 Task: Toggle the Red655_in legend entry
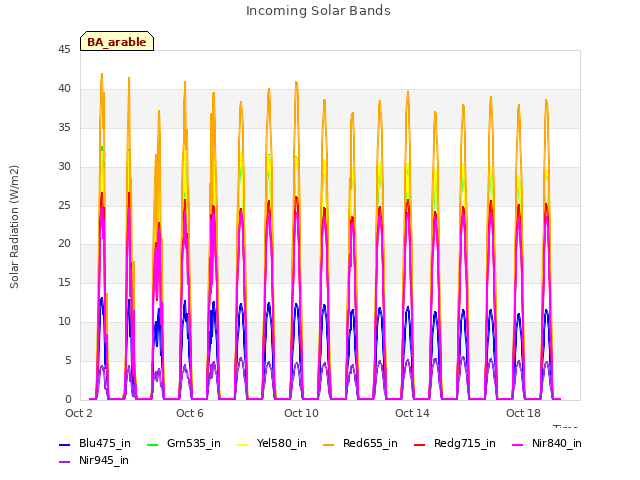click(360, 444)
